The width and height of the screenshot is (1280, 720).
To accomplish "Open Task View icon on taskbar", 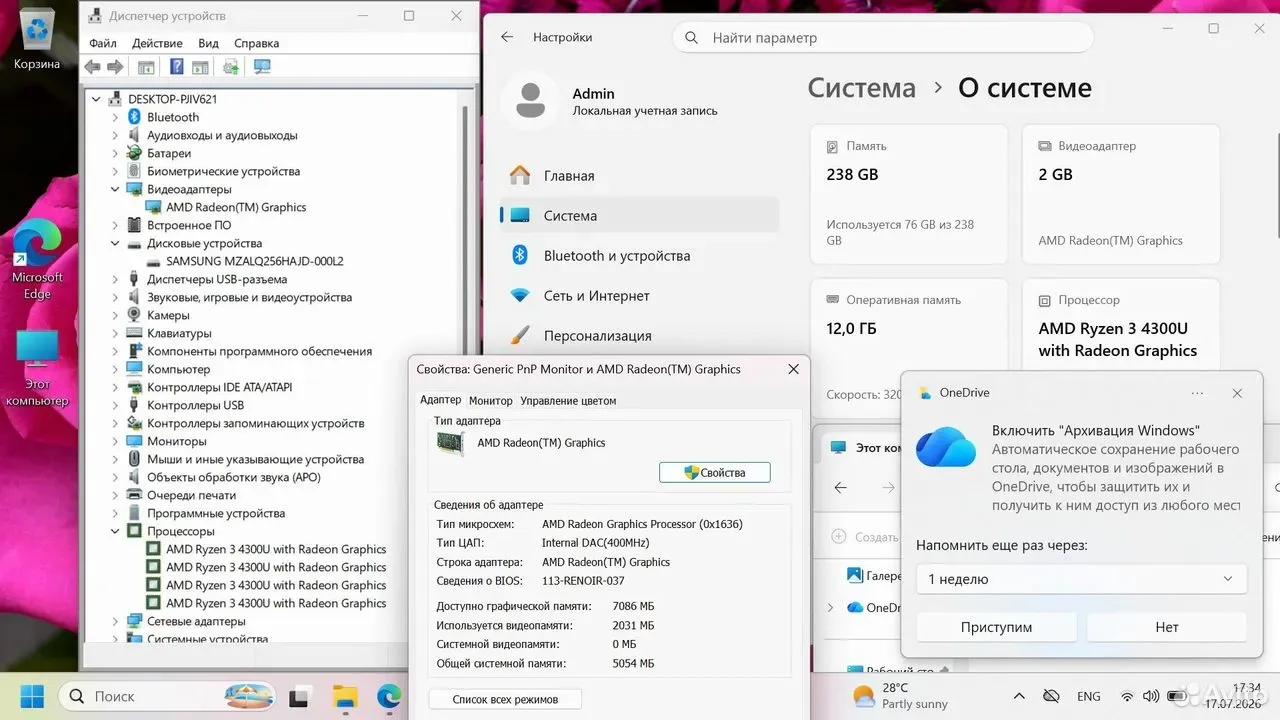I will [299, 697].
